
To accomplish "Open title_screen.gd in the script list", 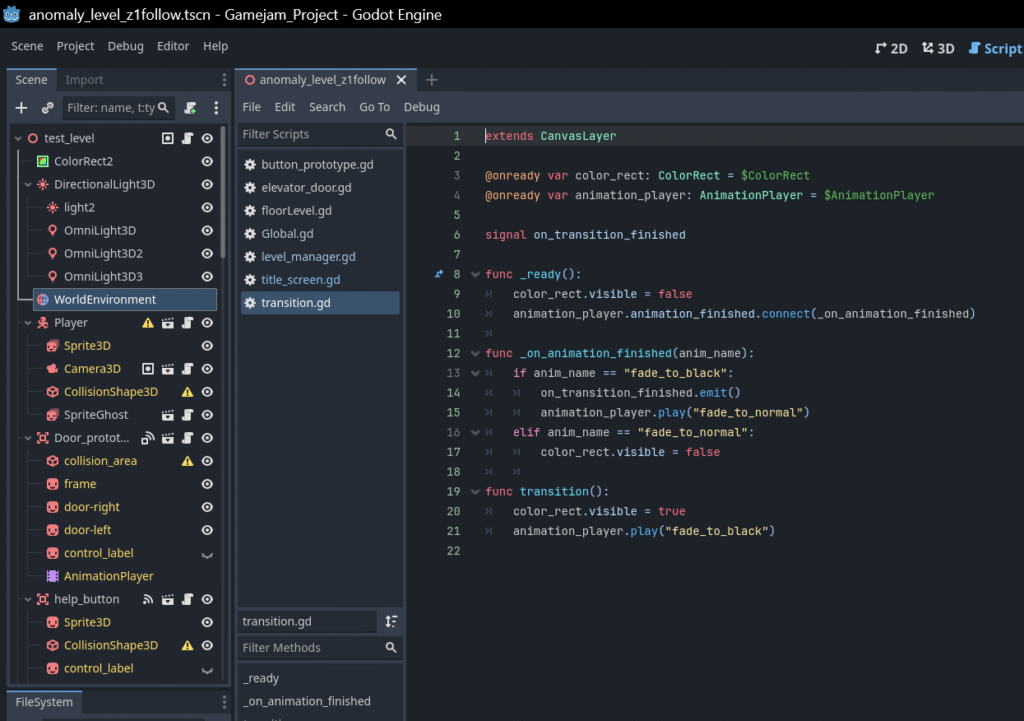I will click(x=300, y=280).
